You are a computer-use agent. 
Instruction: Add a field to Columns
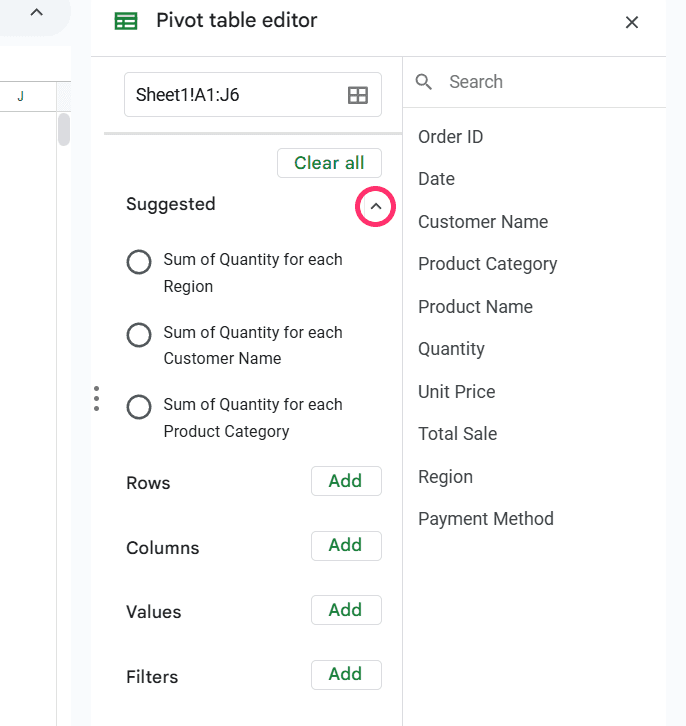click(x=346, y=545)
